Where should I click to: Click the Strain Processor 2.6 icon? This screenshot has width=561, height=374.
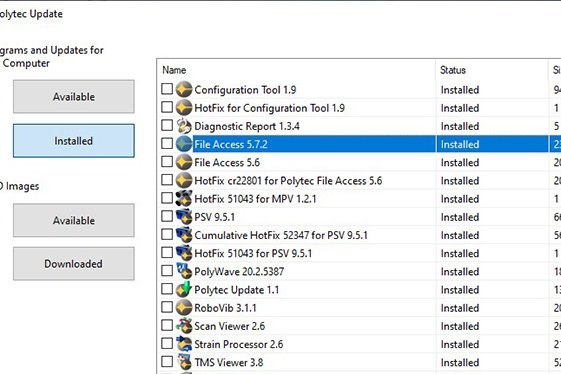(184, 344)
